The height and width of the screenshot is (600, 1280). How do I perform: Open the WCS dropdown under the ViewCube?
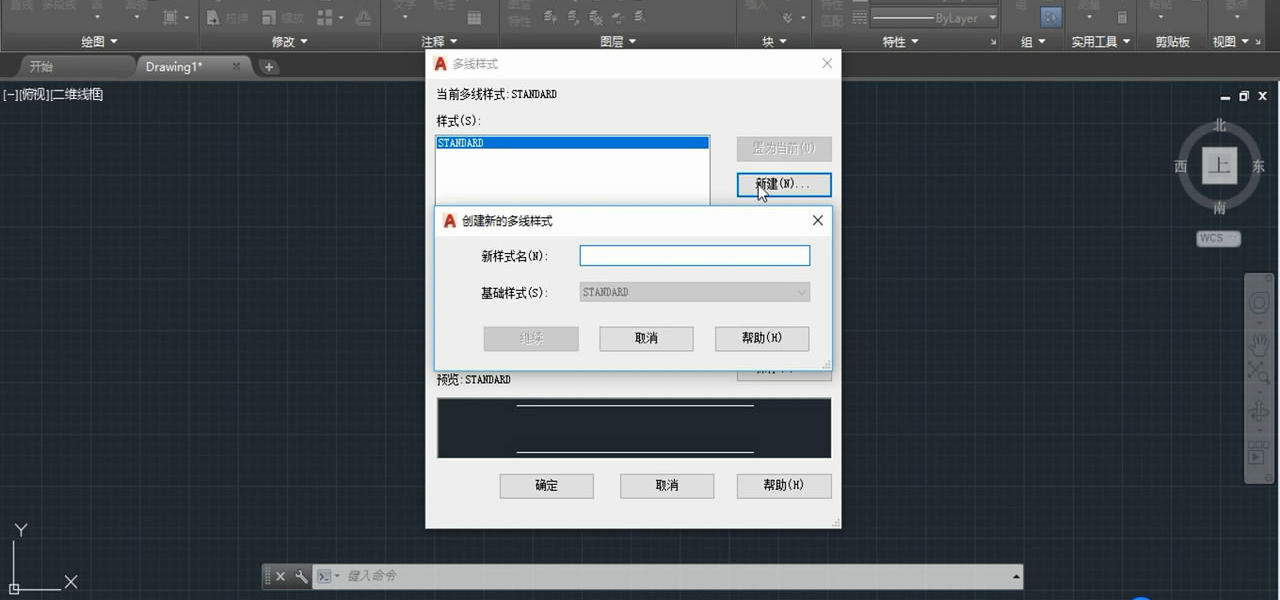point(1216,238)
